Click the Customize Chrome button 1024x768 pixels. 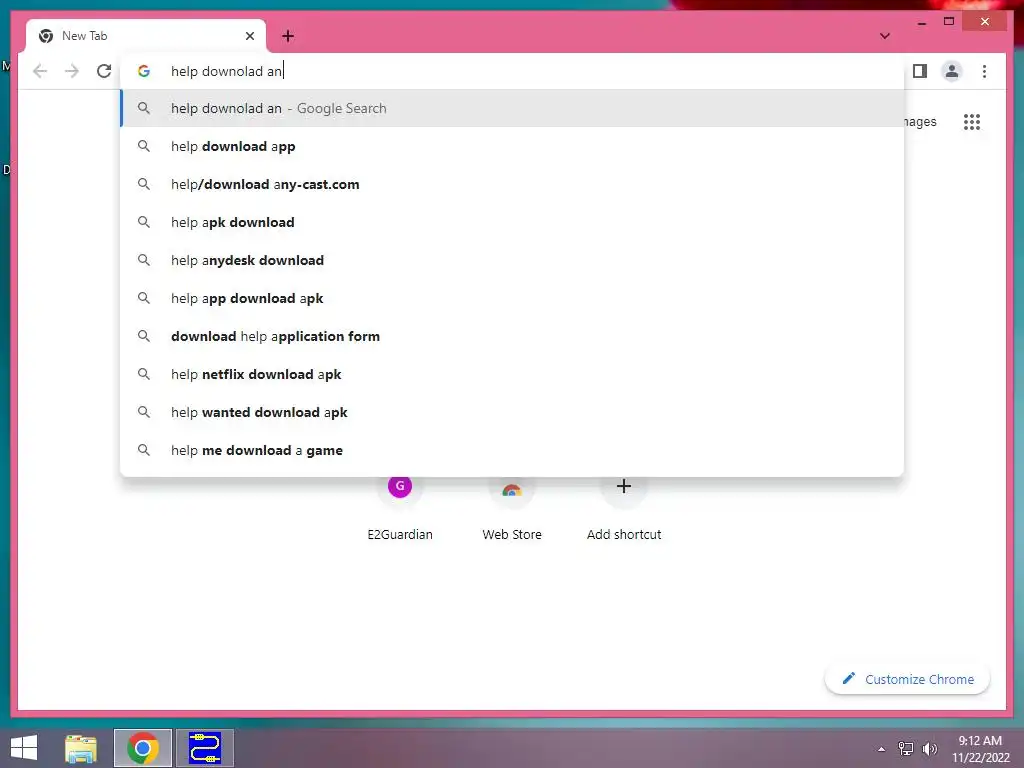pyautogui.click(x=907, y=679)
